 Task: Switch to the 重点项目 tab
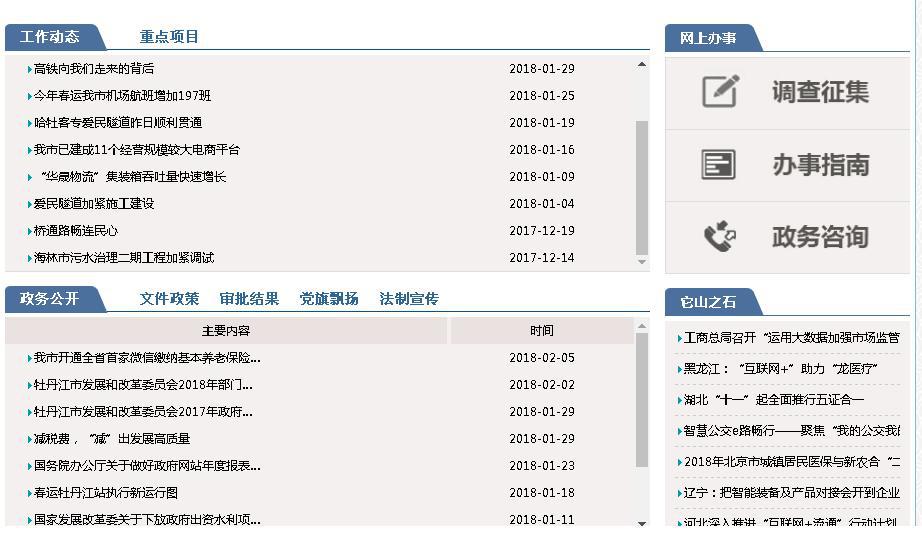(169, 37)
